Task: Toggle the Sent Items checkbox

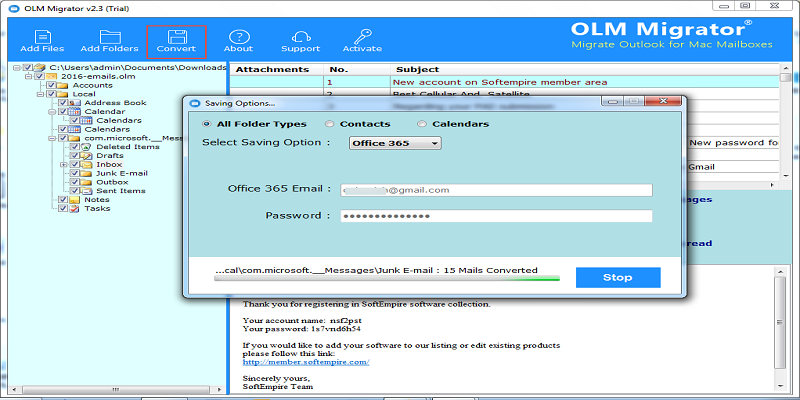Action: click(x=74, y=191)
